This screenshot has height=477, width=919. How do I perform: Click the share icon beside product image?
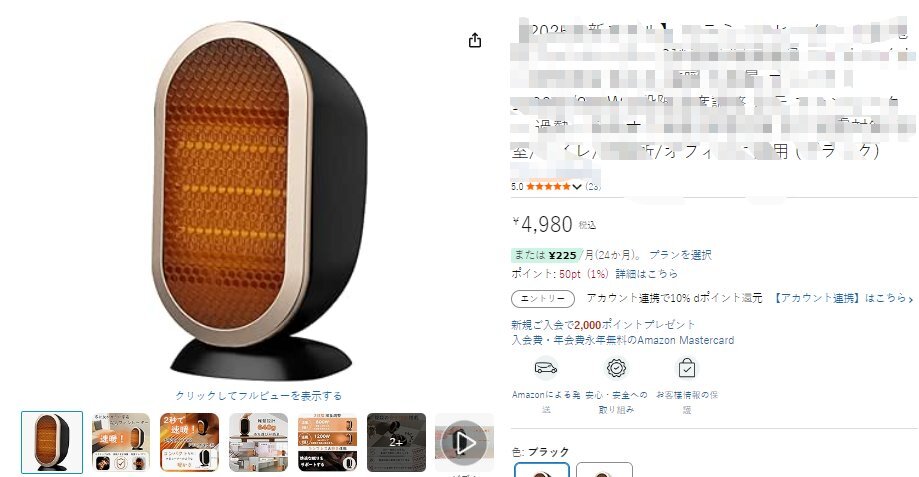pyautogui.click(x=475, y=40)
